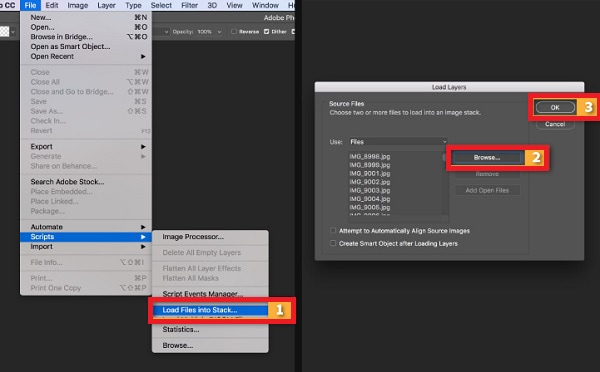Toggle the Dither checkbox in options bar
This screenshot has width=600, height=372.
tap(266, 32)
